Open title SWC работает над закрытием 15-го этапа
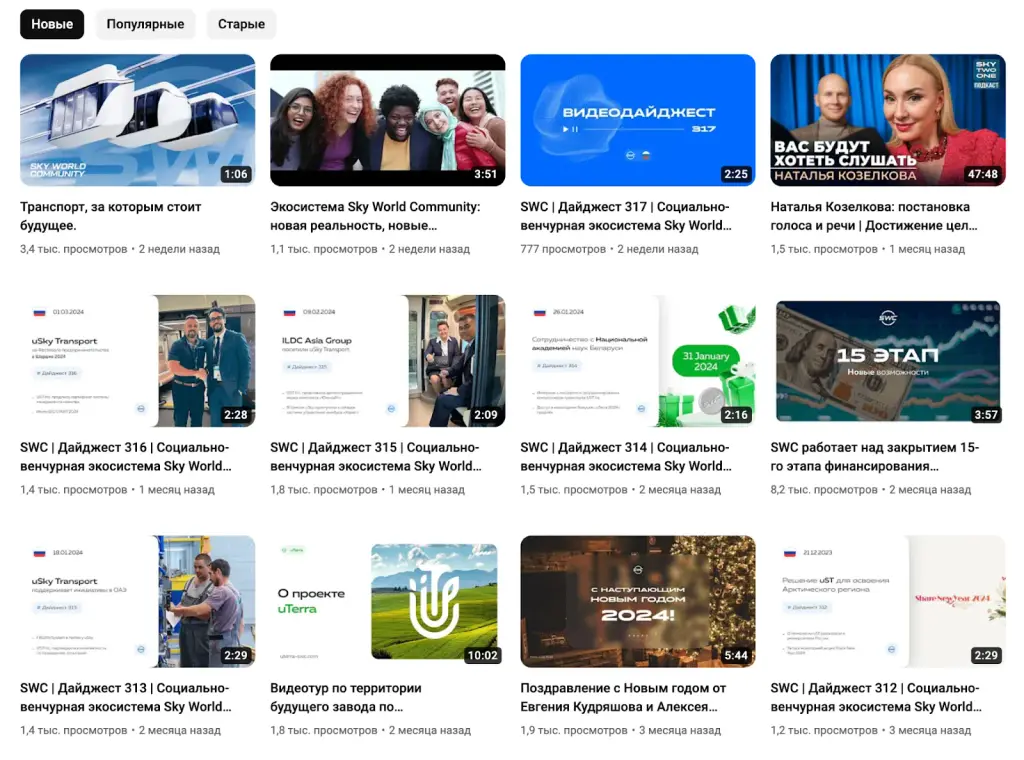The width and height of the screenshot is (1024, 760). 875,457
